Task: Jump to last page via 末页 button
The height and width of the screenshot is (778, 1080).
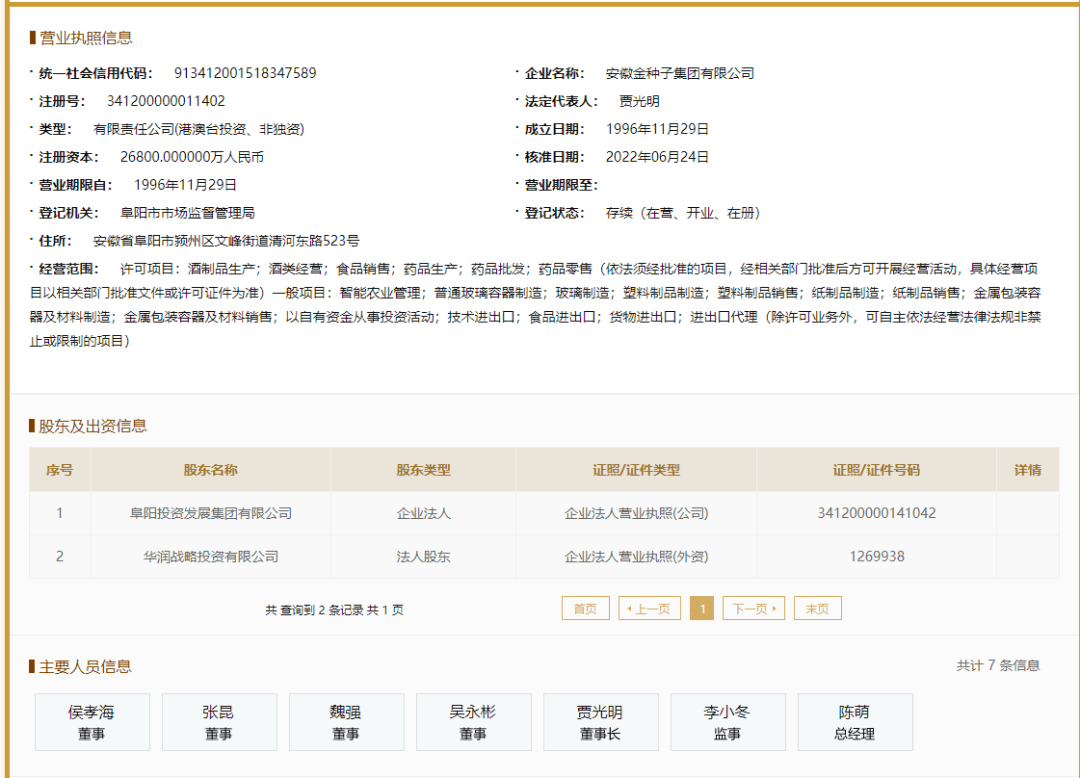Action: click(818, 609)
